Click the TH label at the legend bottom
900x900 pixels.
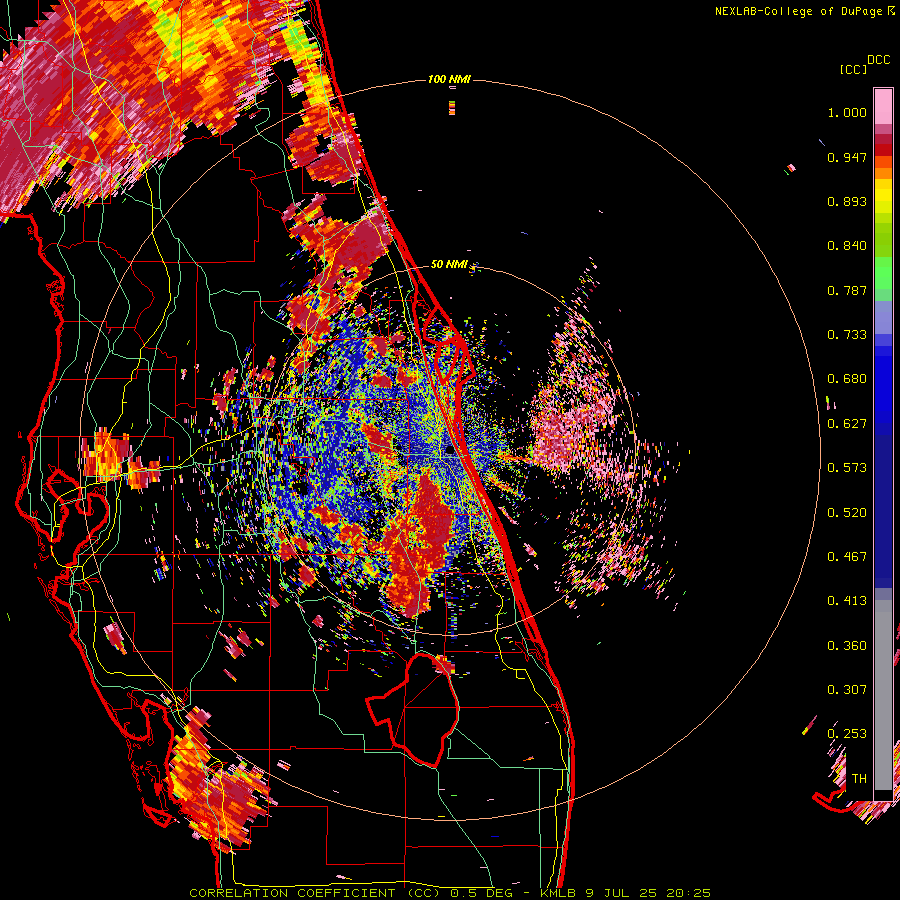859,779
